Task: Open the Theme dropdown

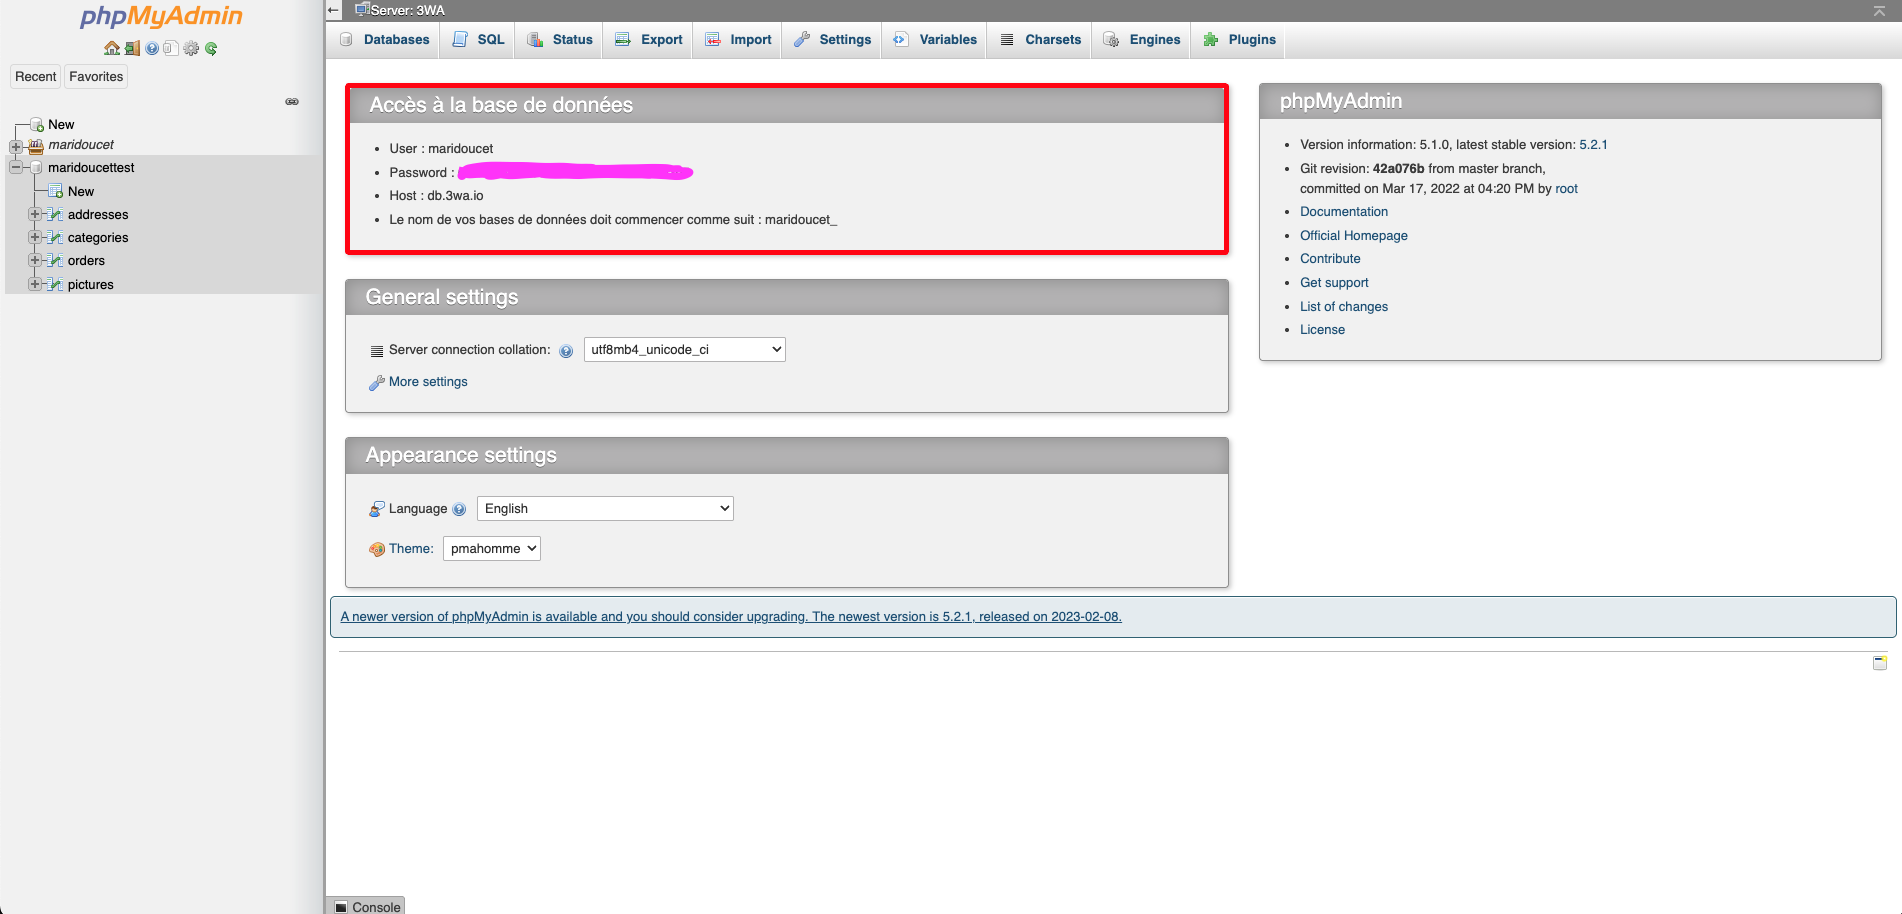Action: click(x=491, y=548)
